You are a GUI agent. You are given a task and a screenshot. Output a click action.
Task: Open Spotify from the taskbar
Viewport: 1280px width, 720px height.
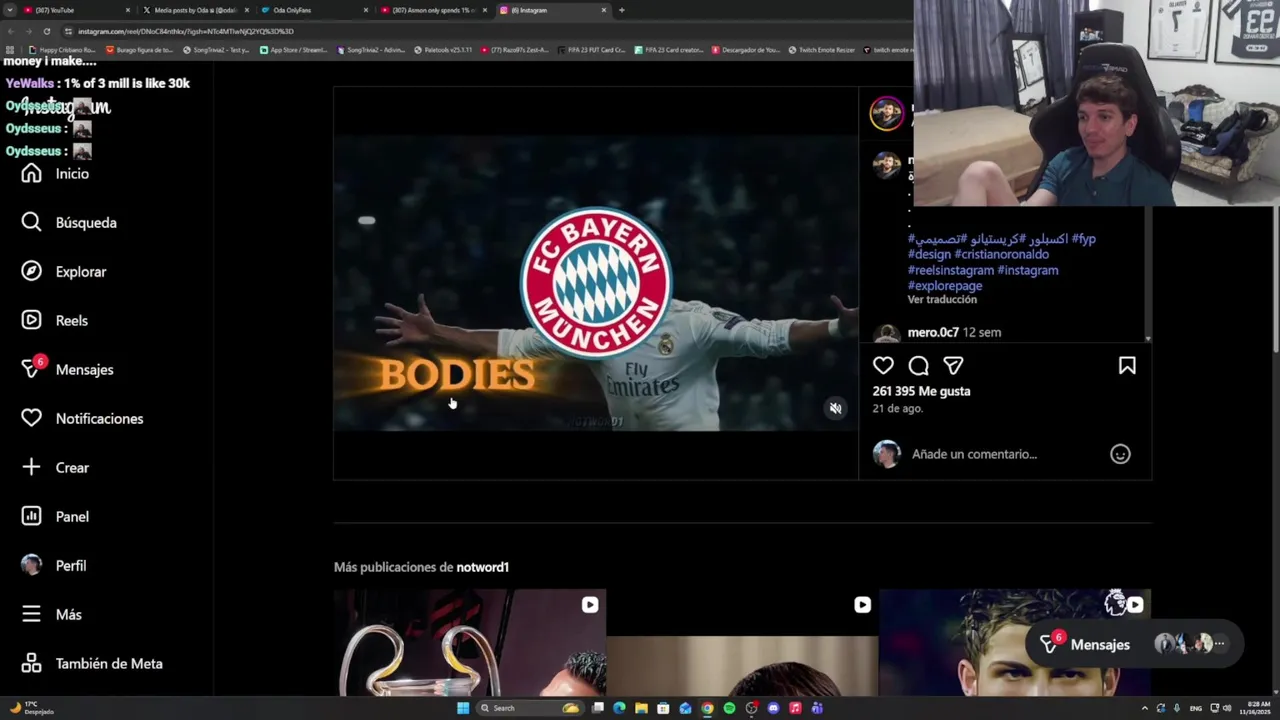729,708
